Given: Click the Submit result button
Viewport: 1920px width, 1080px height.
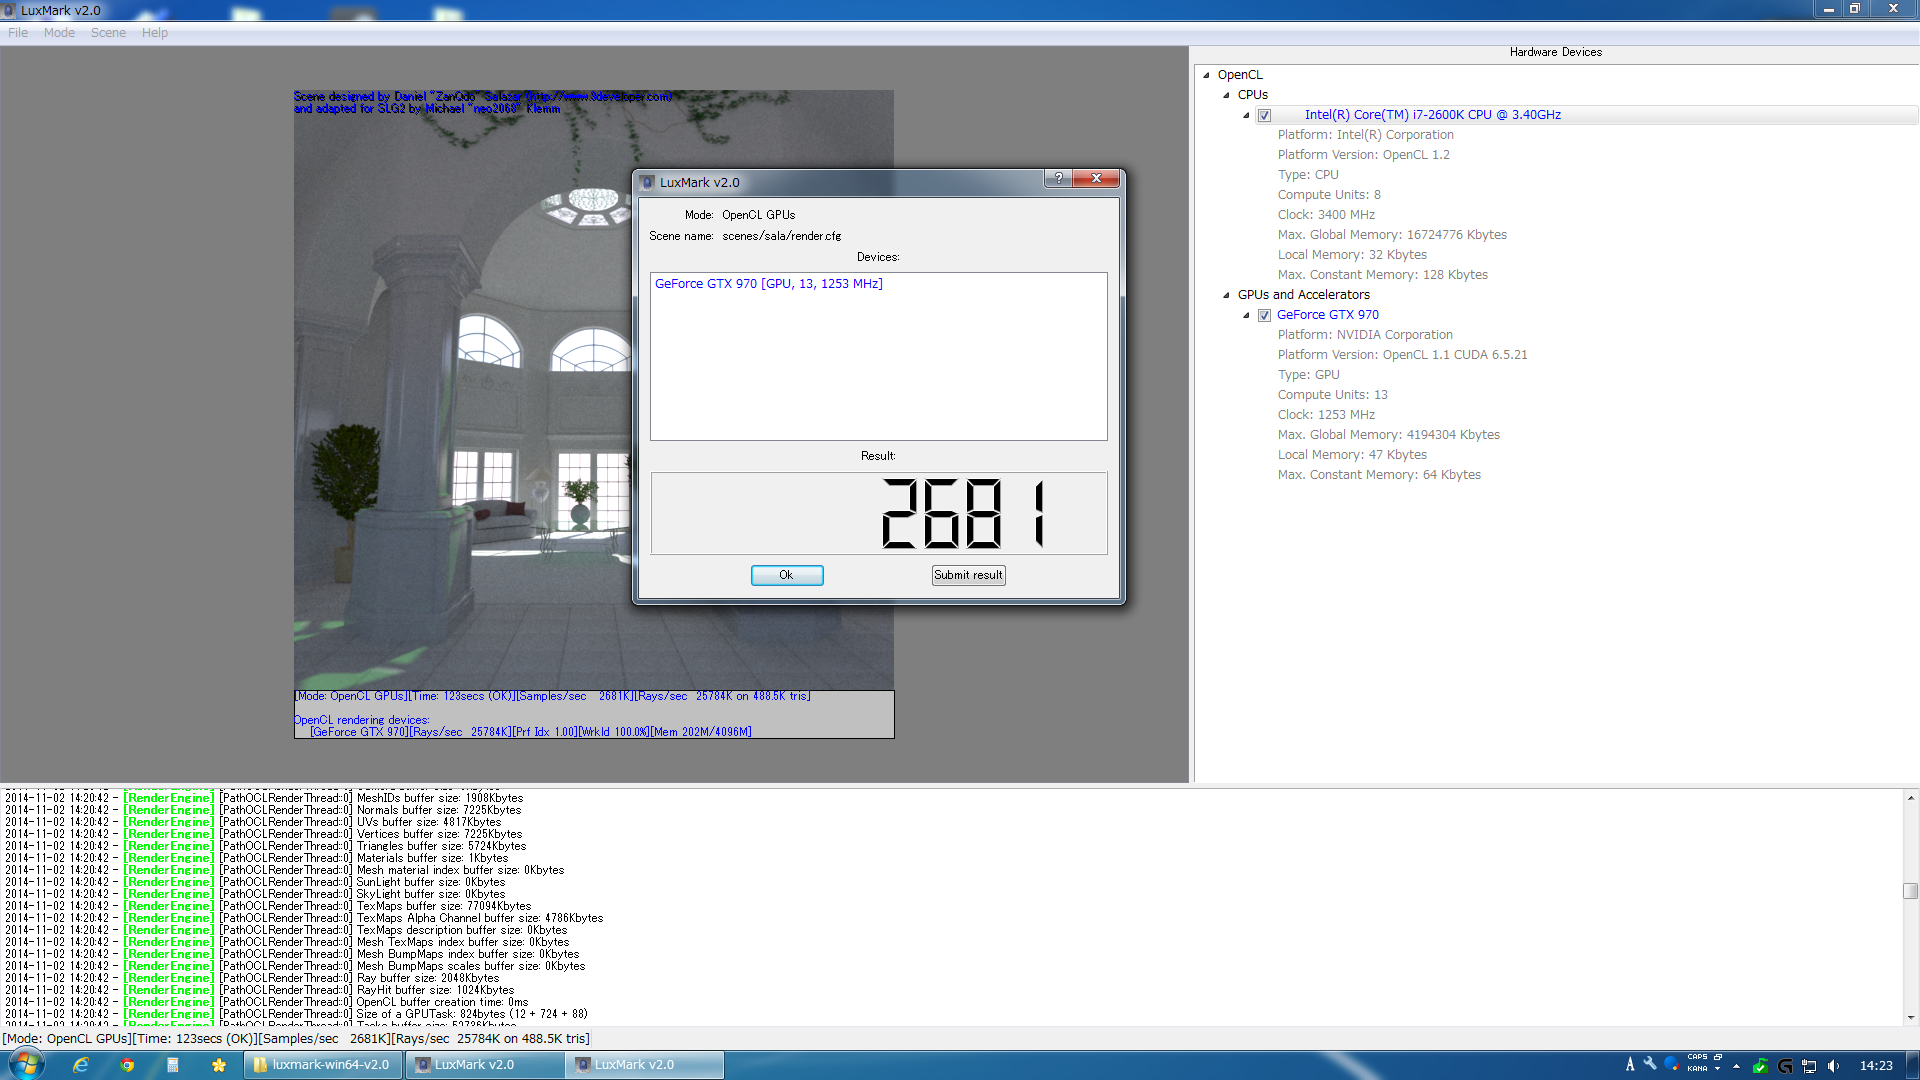Looking at the screenshot, I should click(967, 575).
